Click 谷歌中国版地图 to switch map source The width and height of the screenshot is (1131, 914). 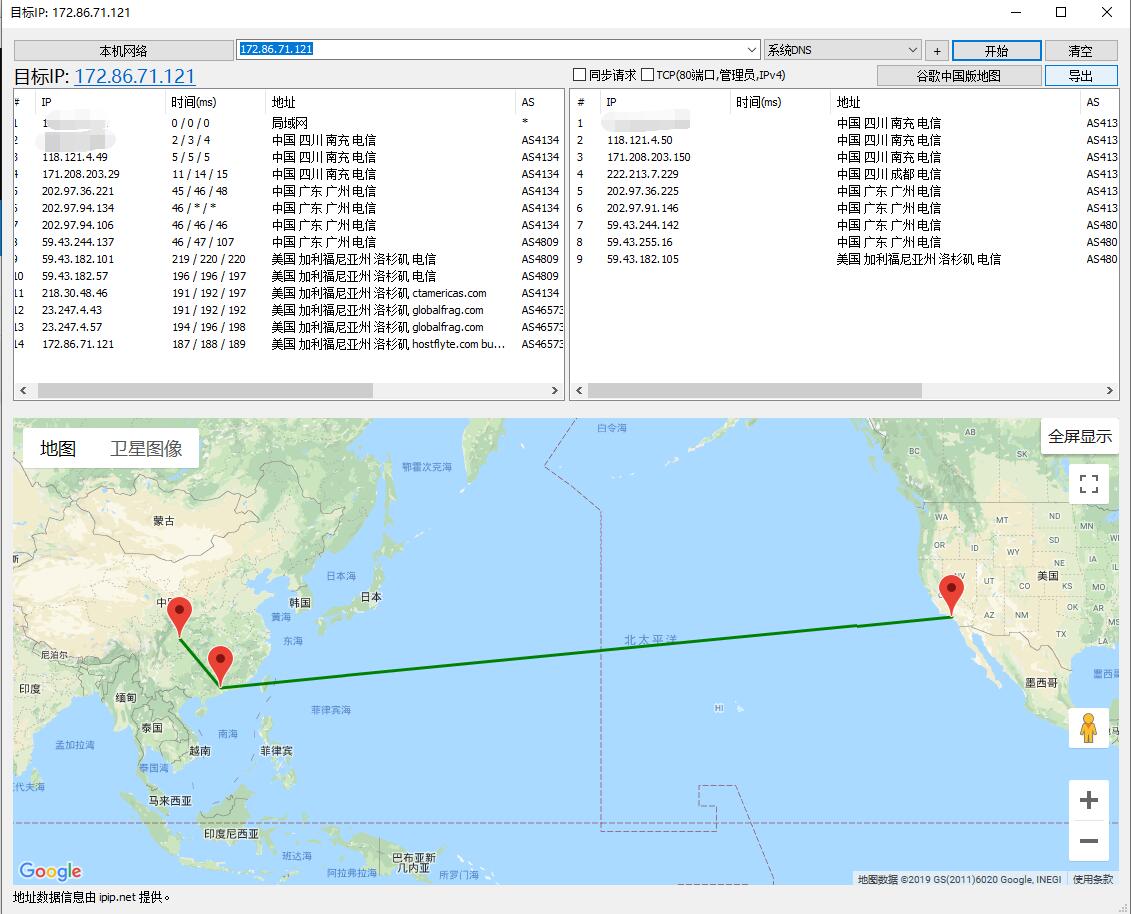point(959,75)
